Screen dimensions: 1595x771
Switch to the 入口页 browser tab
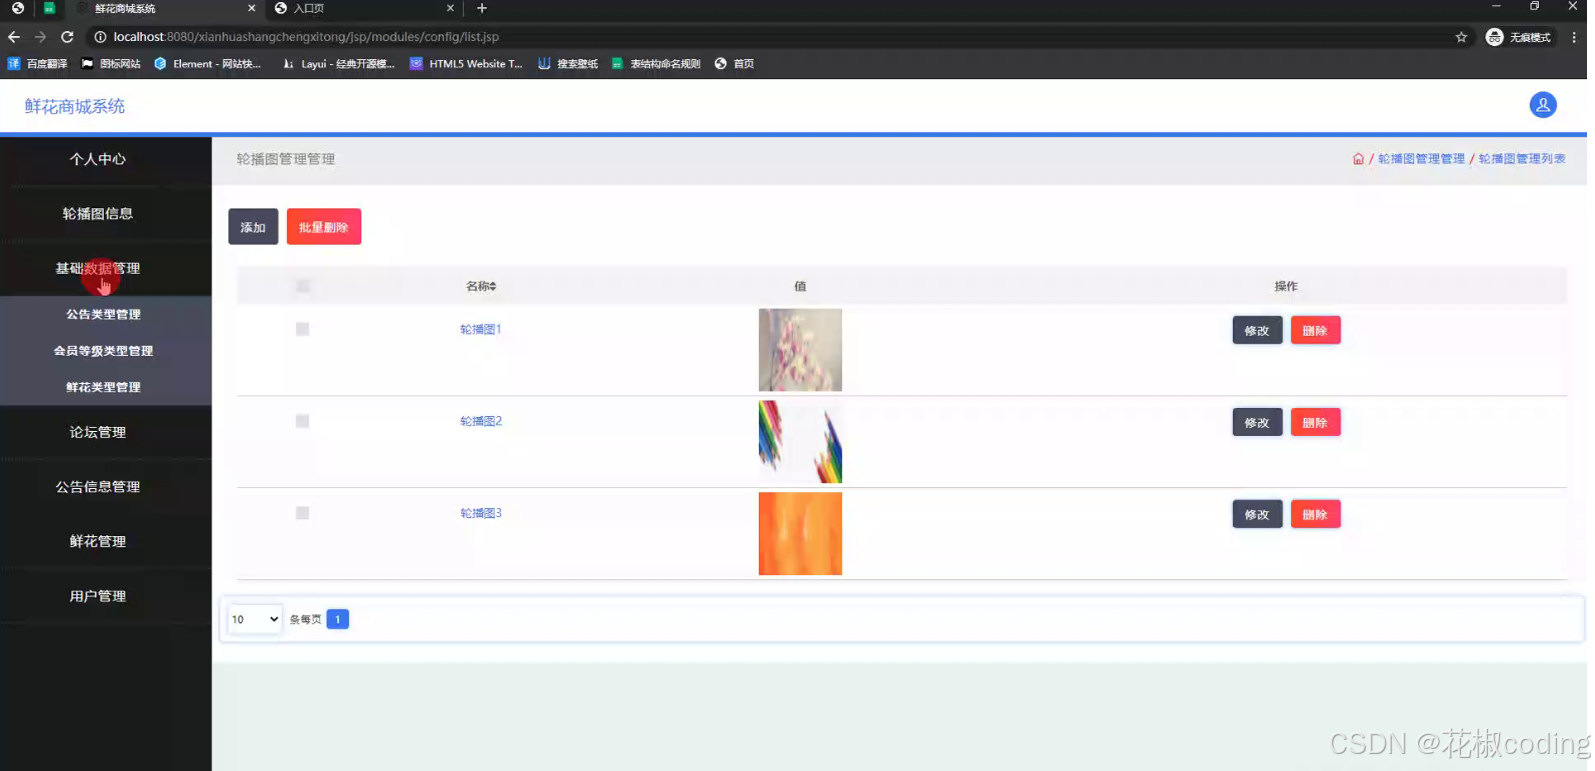tap(365, 8)
